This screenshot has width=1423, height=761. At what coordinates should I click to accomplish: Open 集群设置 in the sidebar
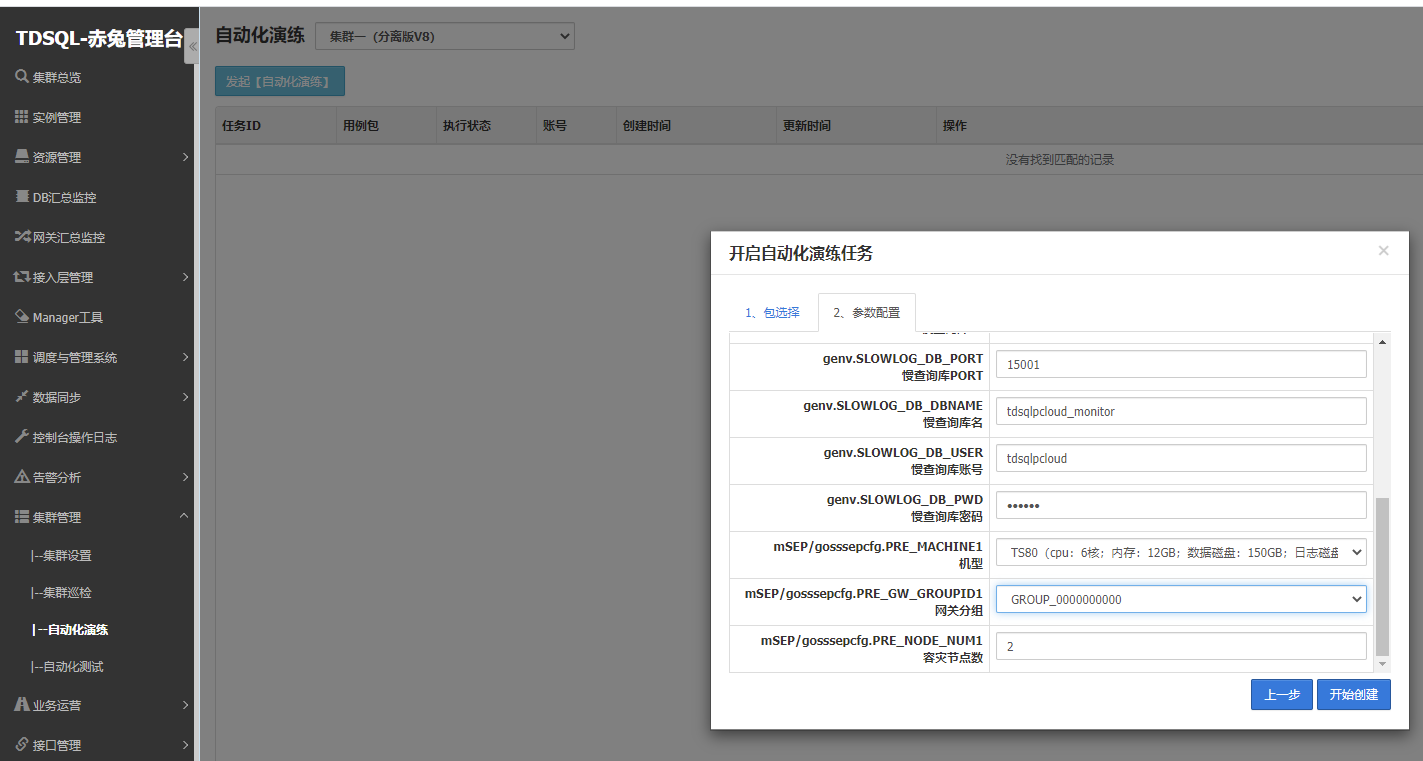point(62,556)
